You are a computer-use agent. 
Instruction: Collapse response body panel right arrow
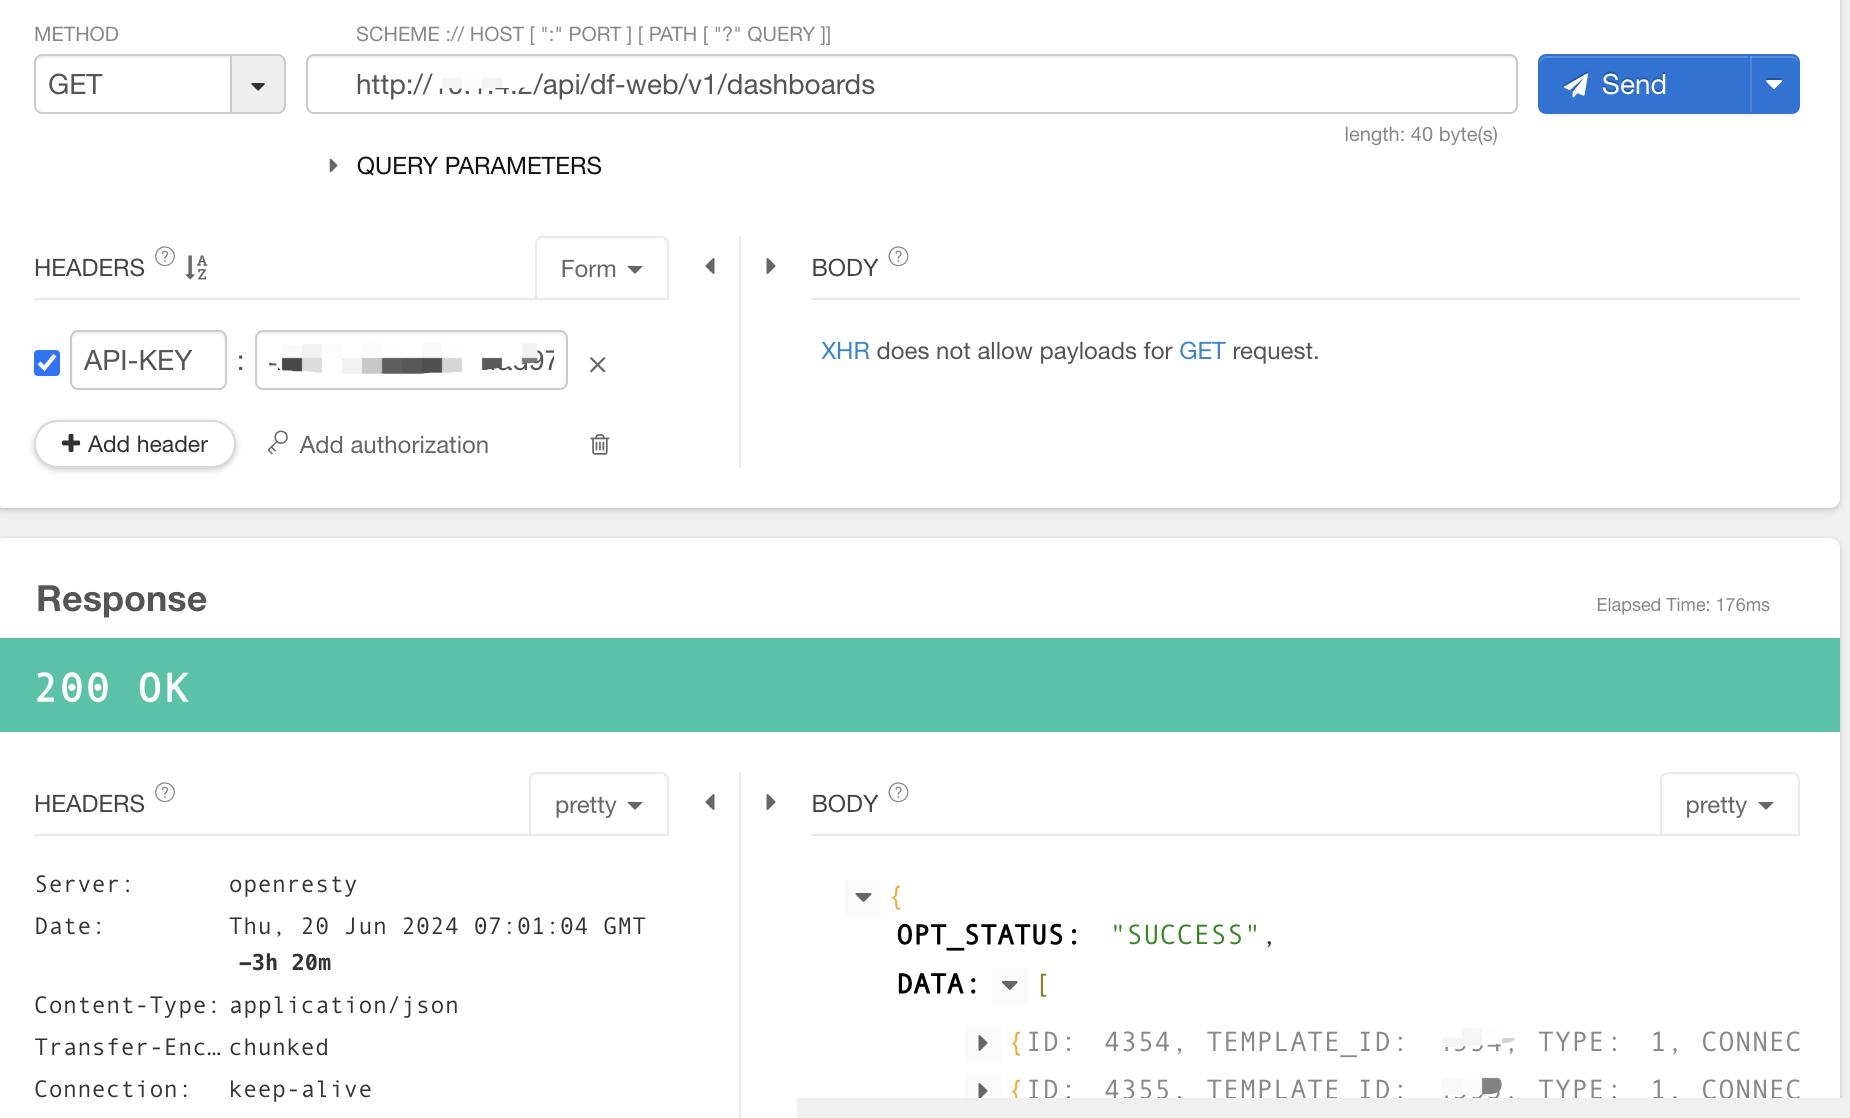pyautogui.click(x=770, y=802)
